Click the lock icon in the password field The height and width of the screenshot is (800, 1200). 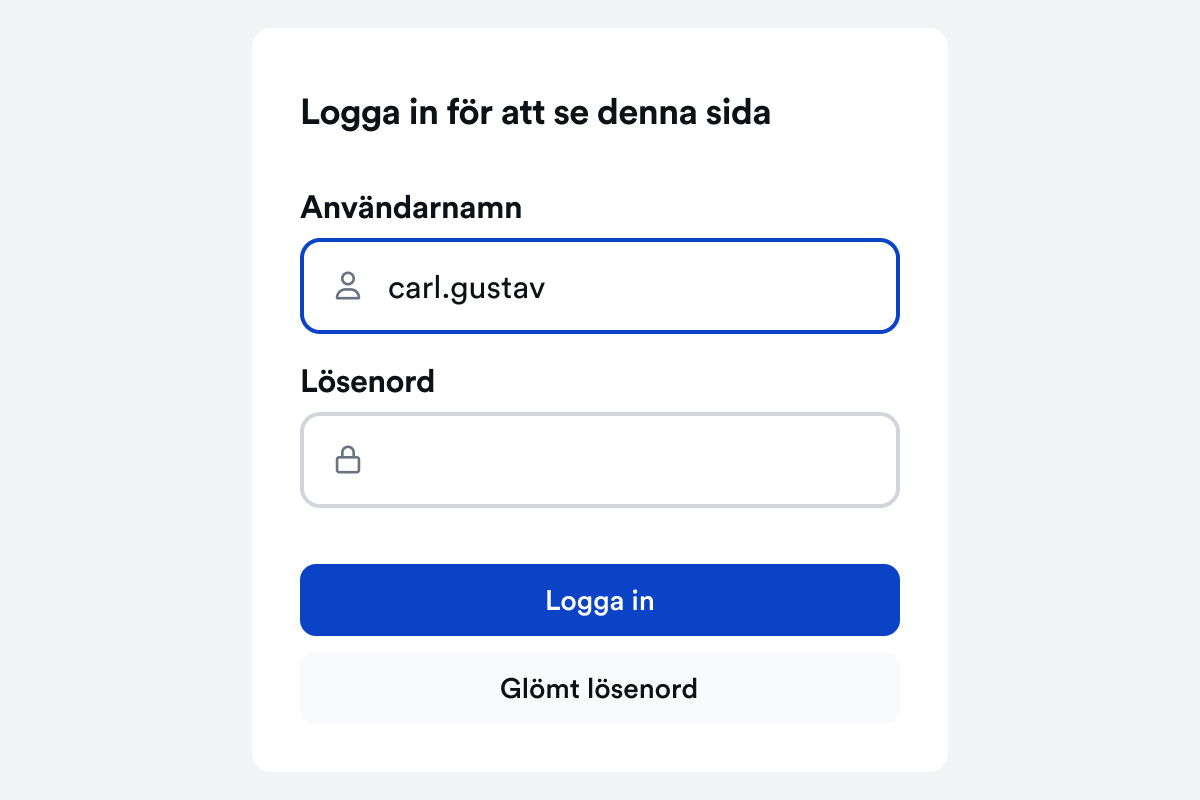point(347,460)
